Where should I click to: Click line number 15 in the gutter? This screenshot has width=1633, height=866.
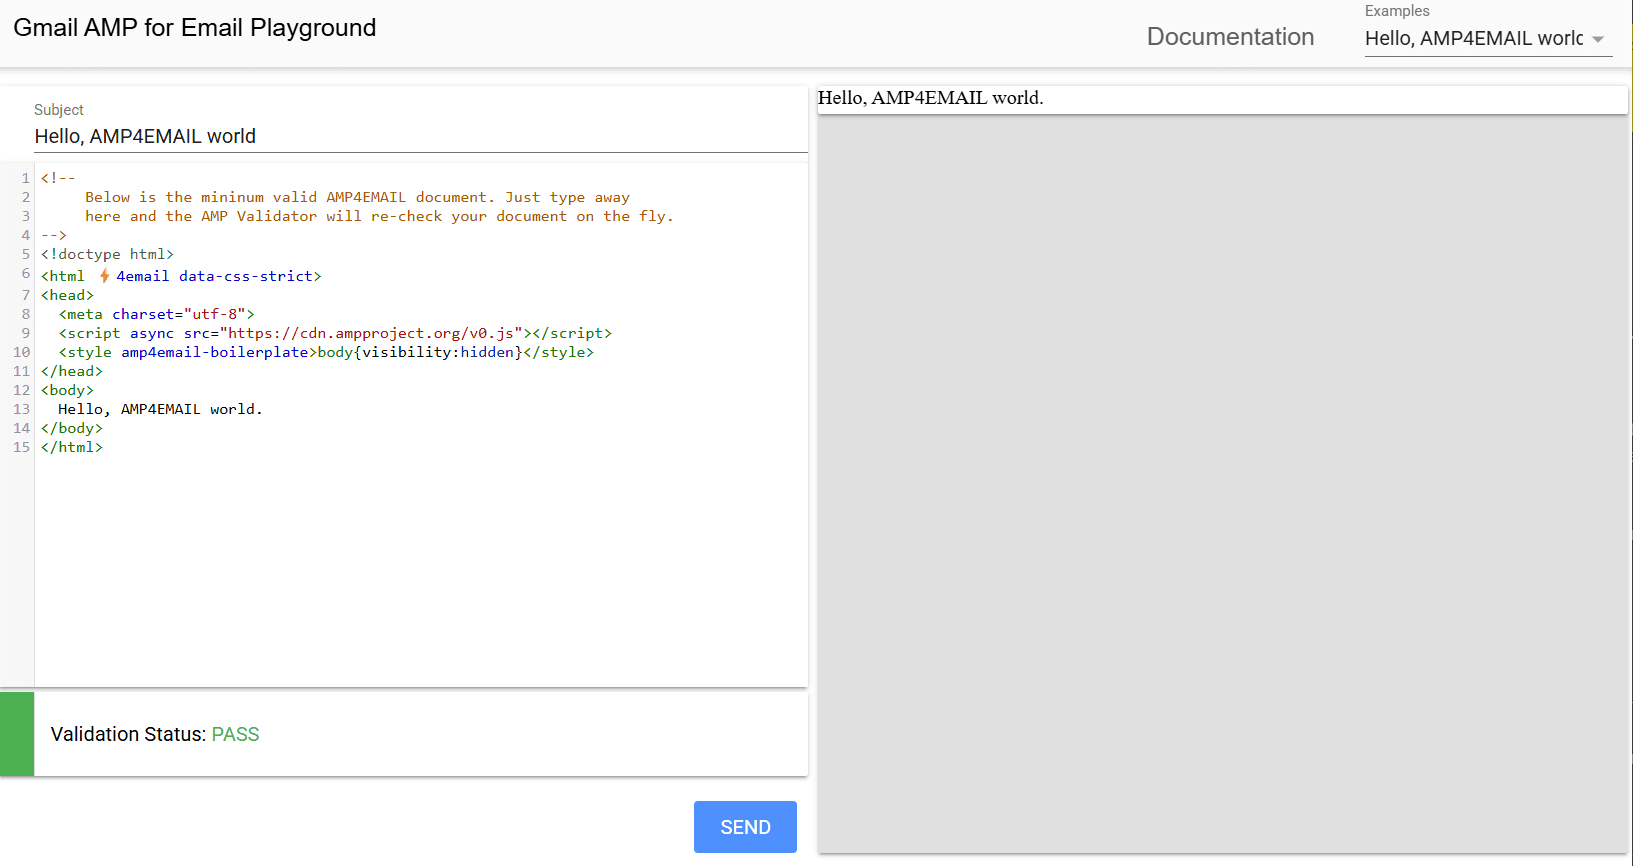(x=21, y=447)
